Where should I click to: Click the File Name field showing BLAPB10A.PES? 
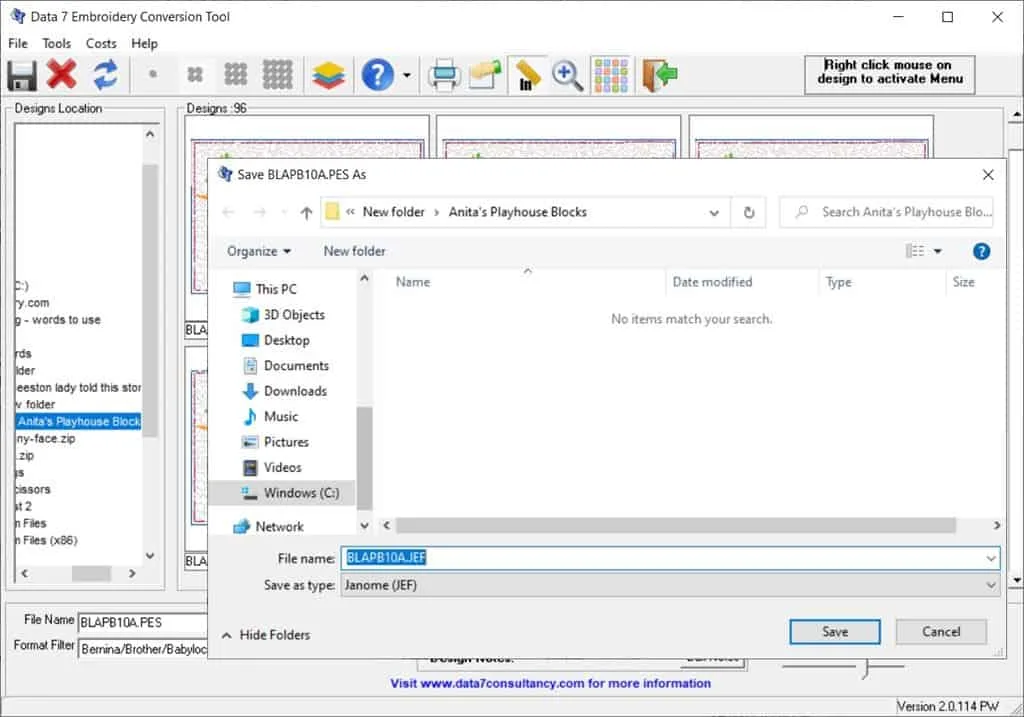143,623
